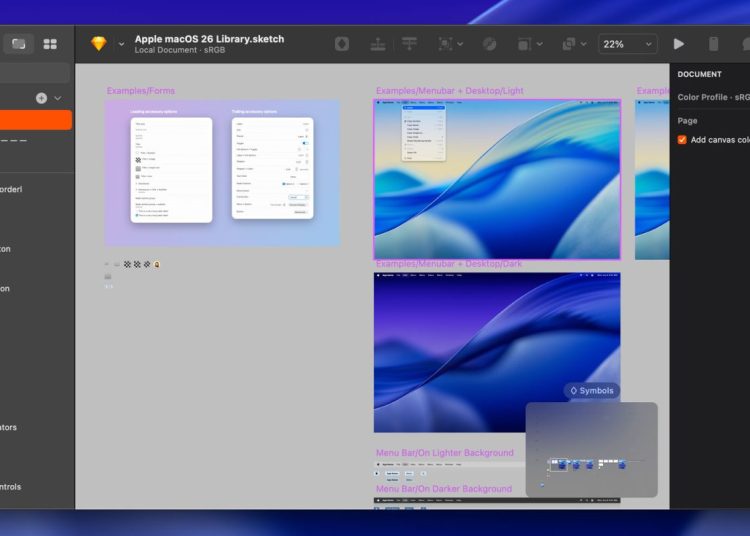Click the Symbols badge on canvas
The image size is (750, 536).
coord(591,390)
